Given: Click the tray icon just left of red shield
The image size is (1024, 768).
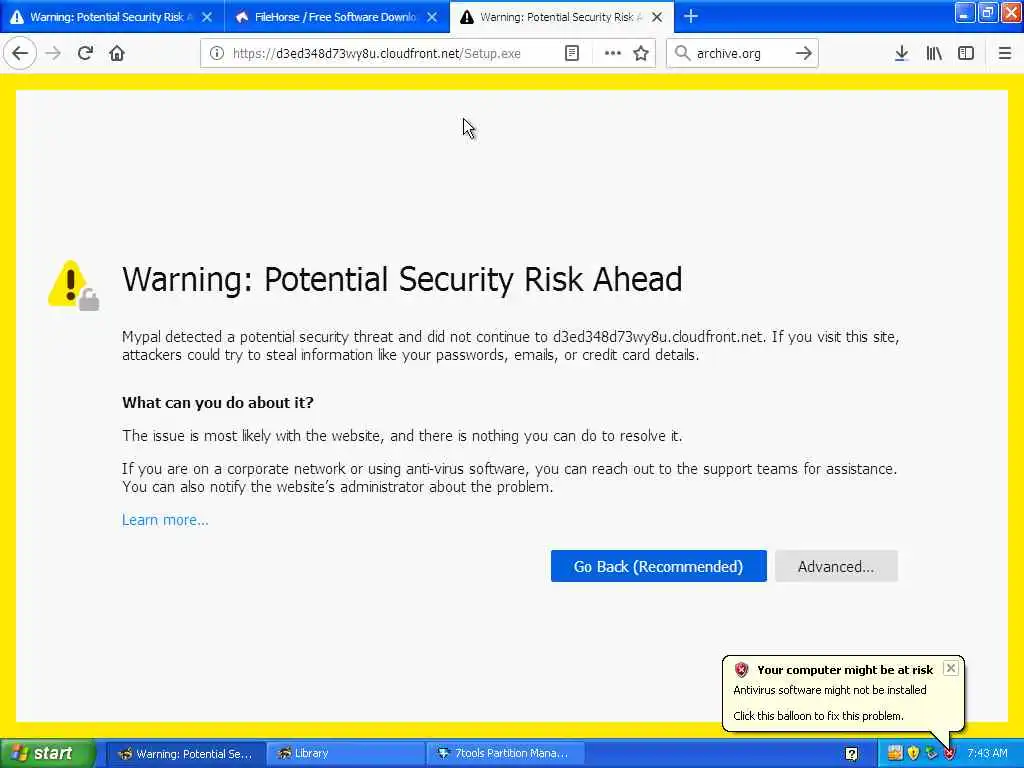Looking at the screenshot, I should (x=932, y=754).
